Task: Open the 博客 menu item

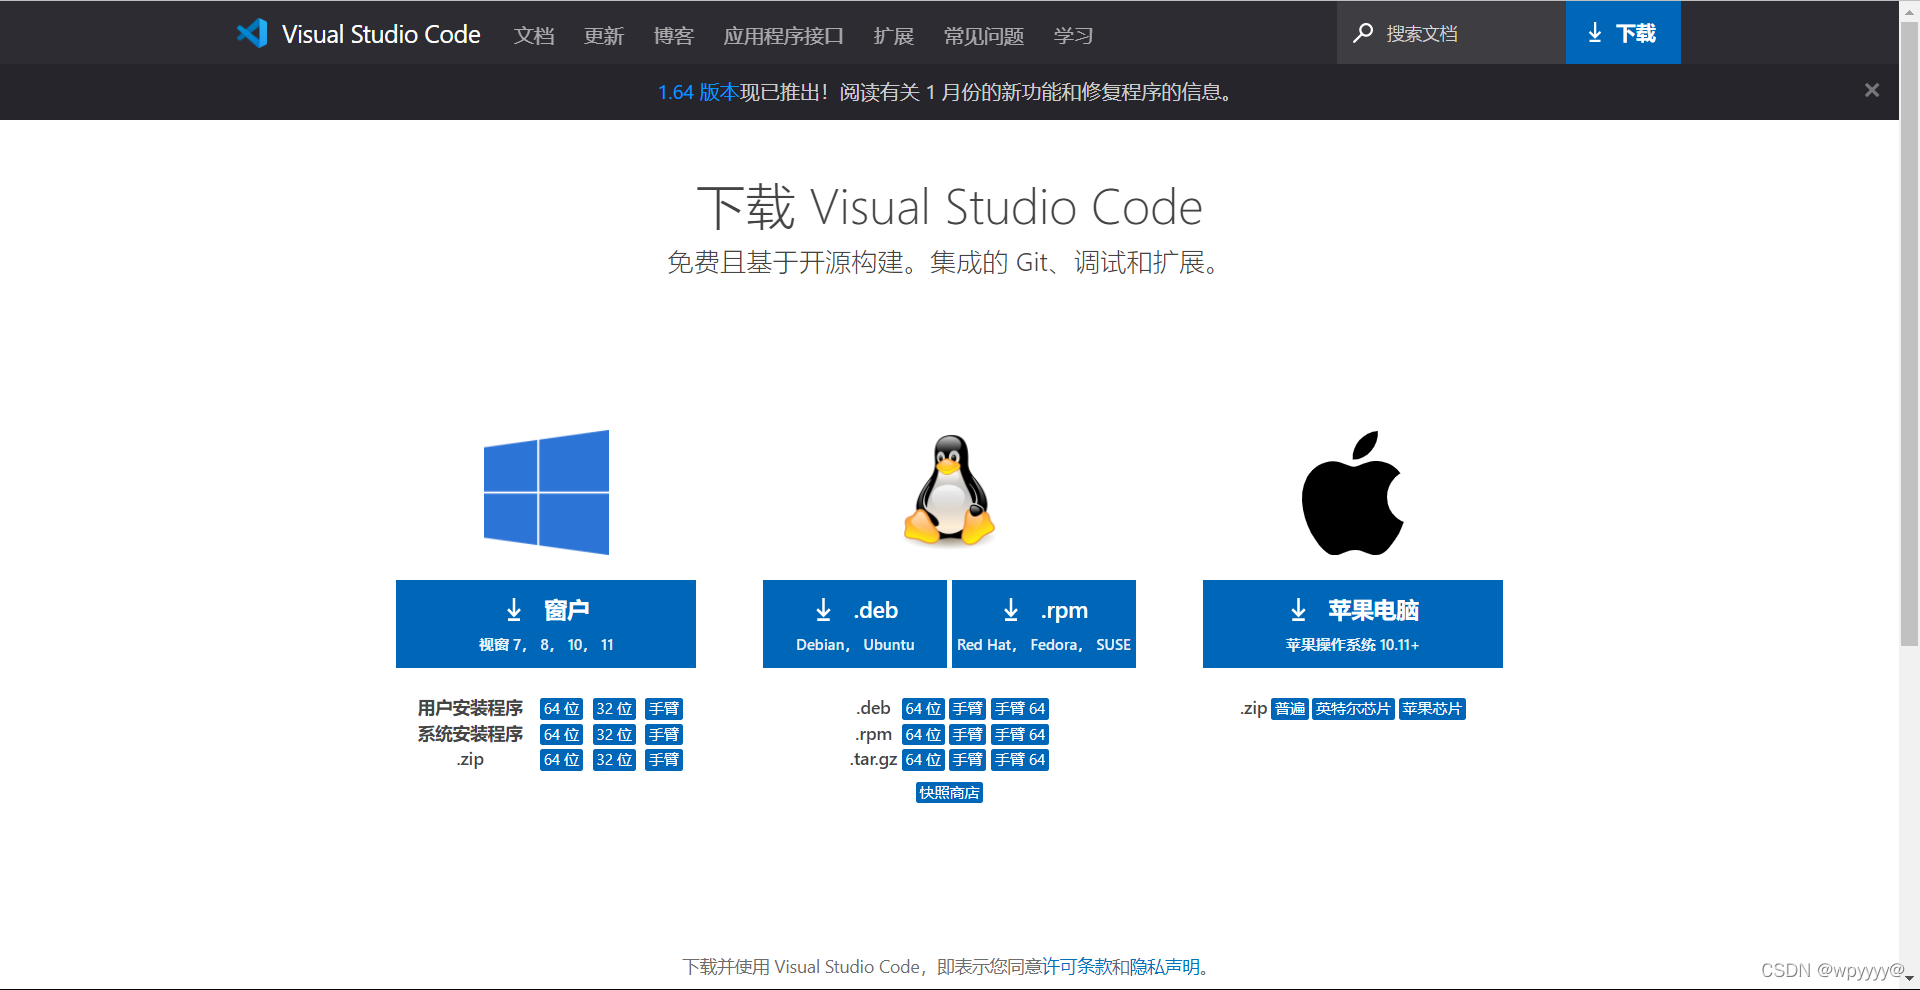Action: coord(674,35)
